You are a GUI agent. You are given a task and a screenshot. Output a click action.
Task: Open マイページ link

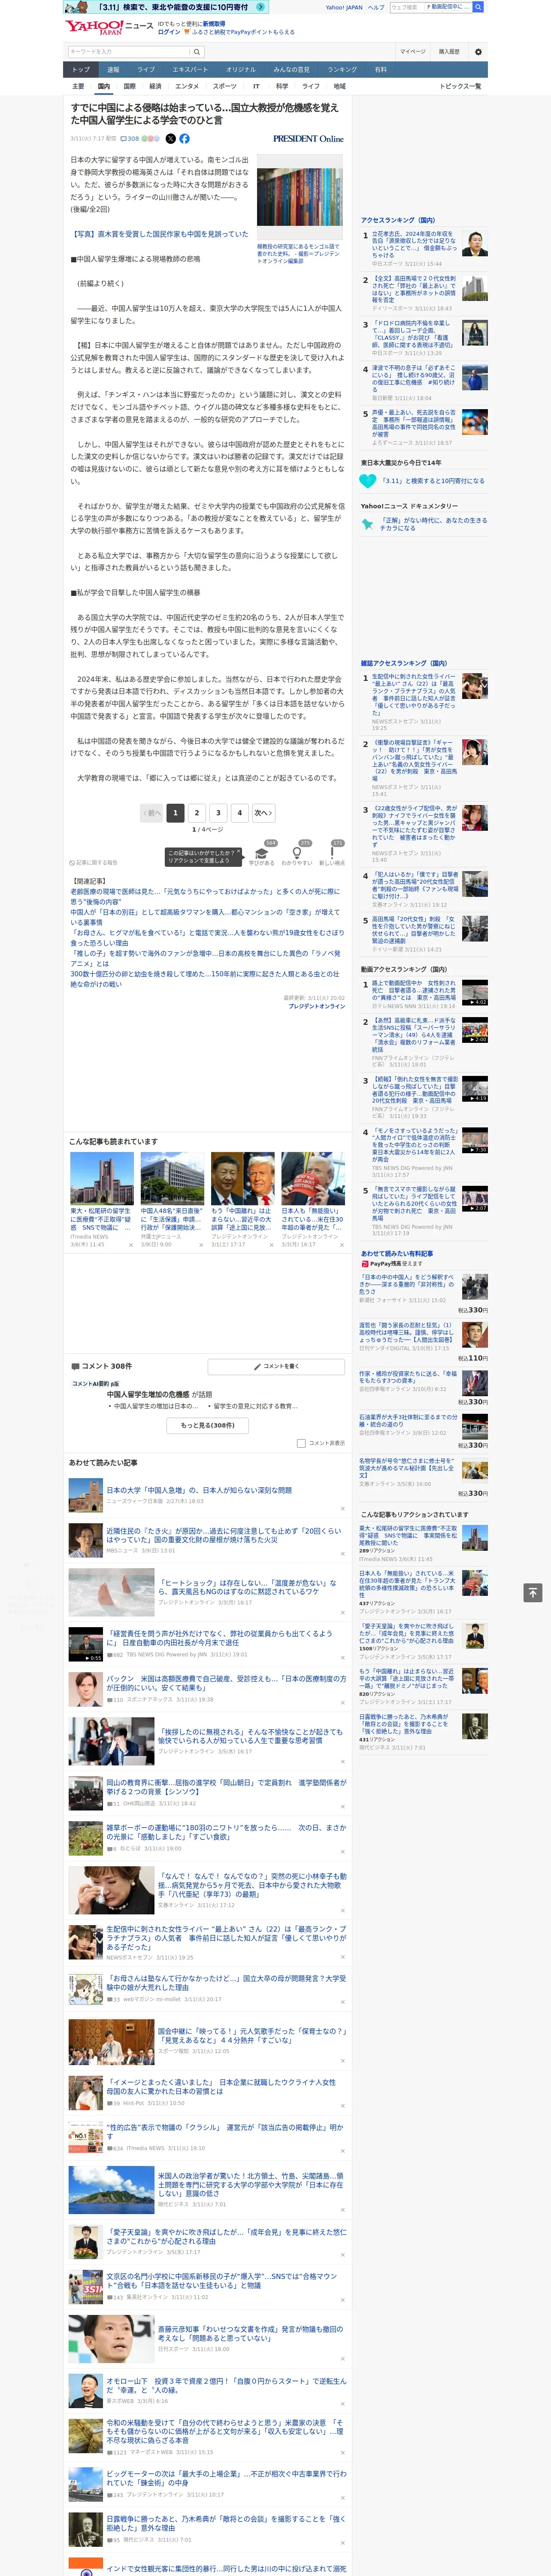pyautogui.click(x=413, y=51)
